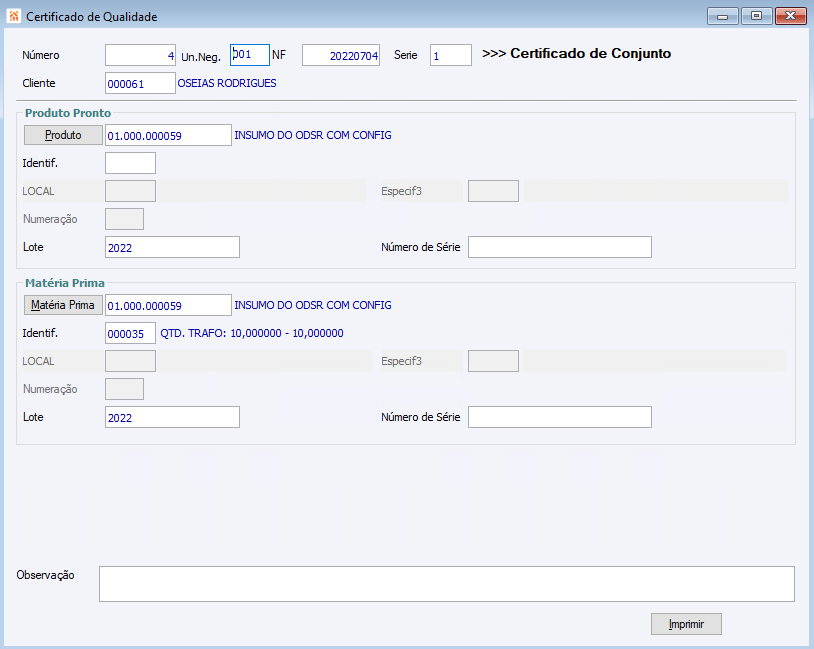814x649 pixels.
Task: Click the Numeração field in Matéria Prima
Action: tap(125, 389)
